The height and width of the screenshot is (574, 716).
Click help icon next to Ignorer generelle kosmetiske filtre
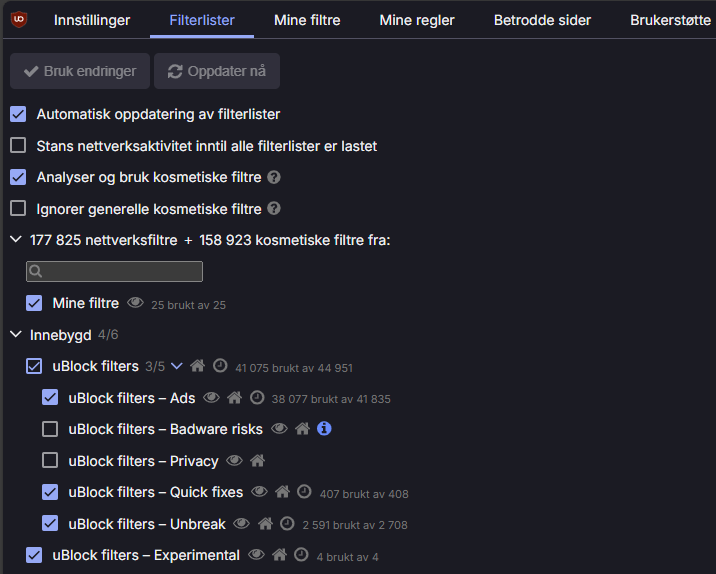pyautogui.click(x=274, y=209)
